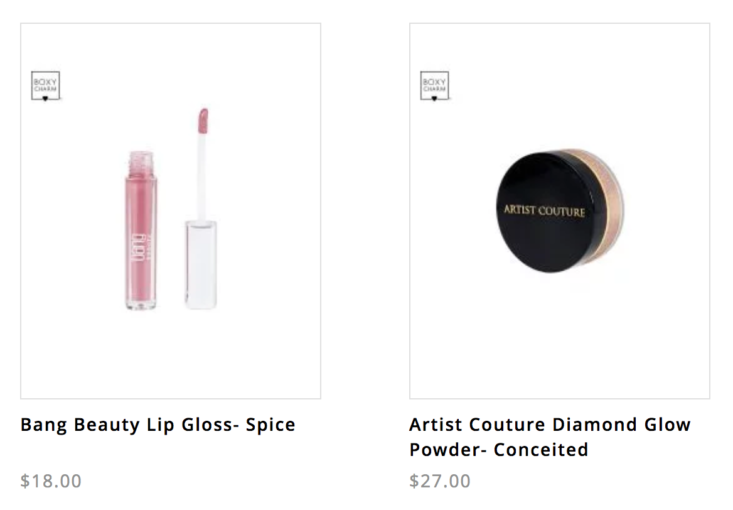Click the clear cap of the gloss wand
This screenshot has width=733, height=510.
click(201, 265)
